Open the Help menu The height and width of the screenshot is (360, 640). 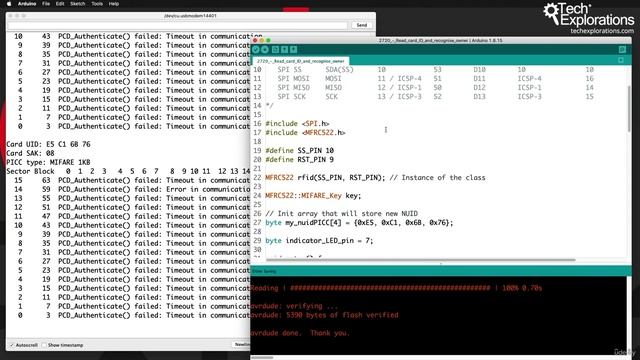[114, 4]
